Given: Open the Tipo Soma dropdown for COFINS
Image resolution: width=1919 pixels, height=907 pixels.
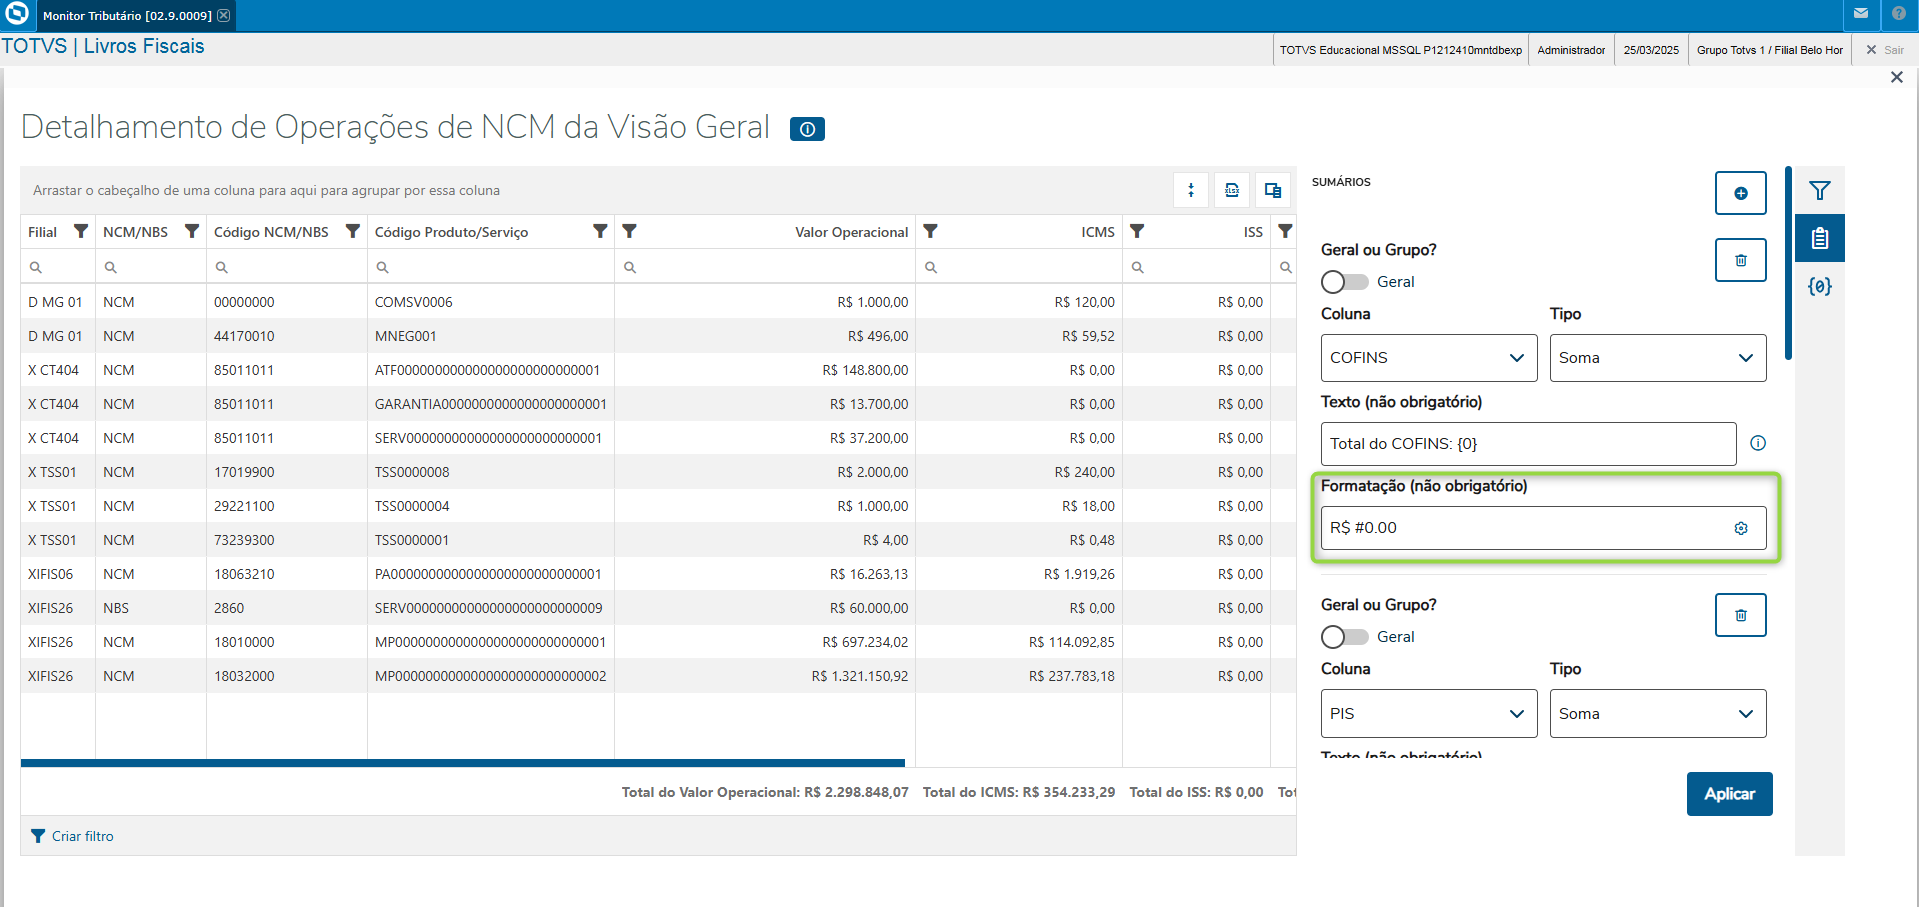Looking at the screenshot, I should pos(1657,358).
